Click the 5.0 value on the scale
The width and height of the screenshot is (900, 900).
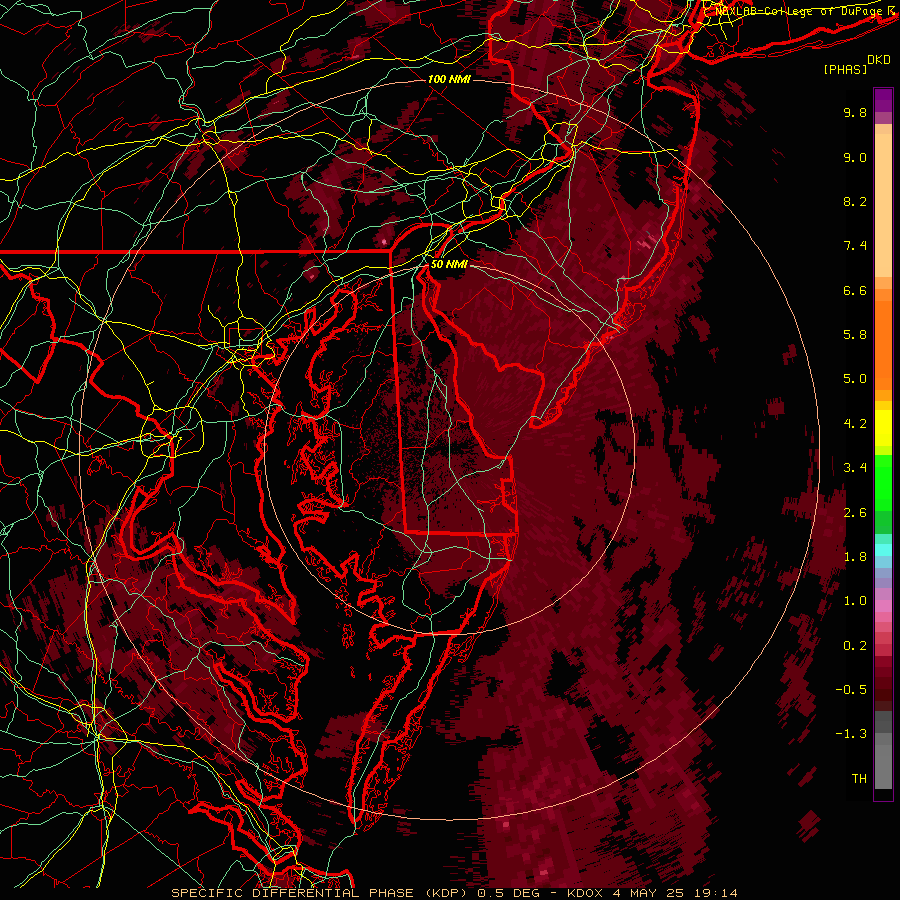coord(855,379)
